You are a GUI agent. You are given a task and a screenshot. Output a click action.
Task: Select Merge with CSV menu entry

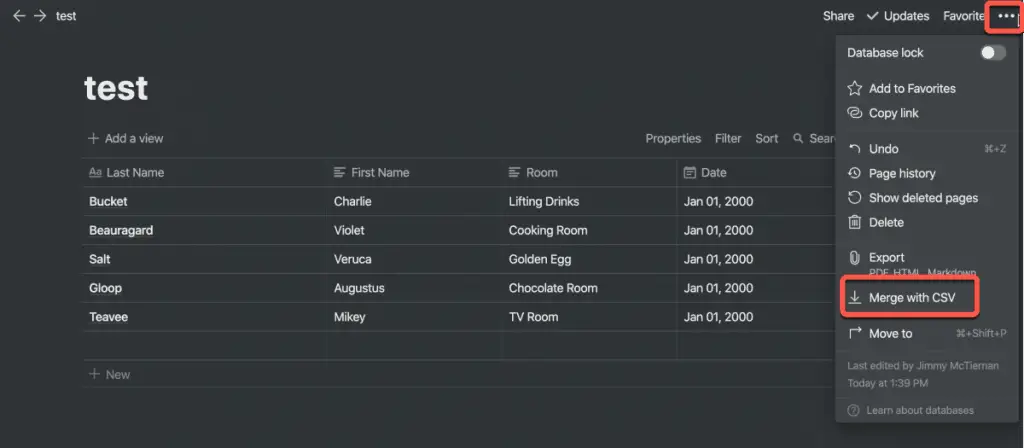[911, 298]
